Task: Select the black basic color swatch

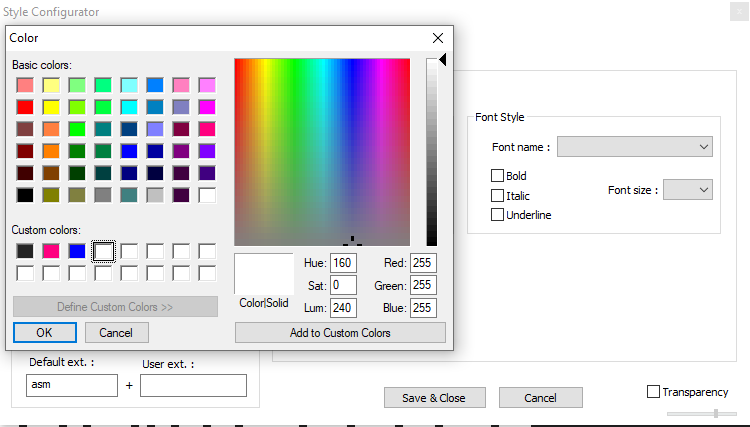Action: click(25, 195)
